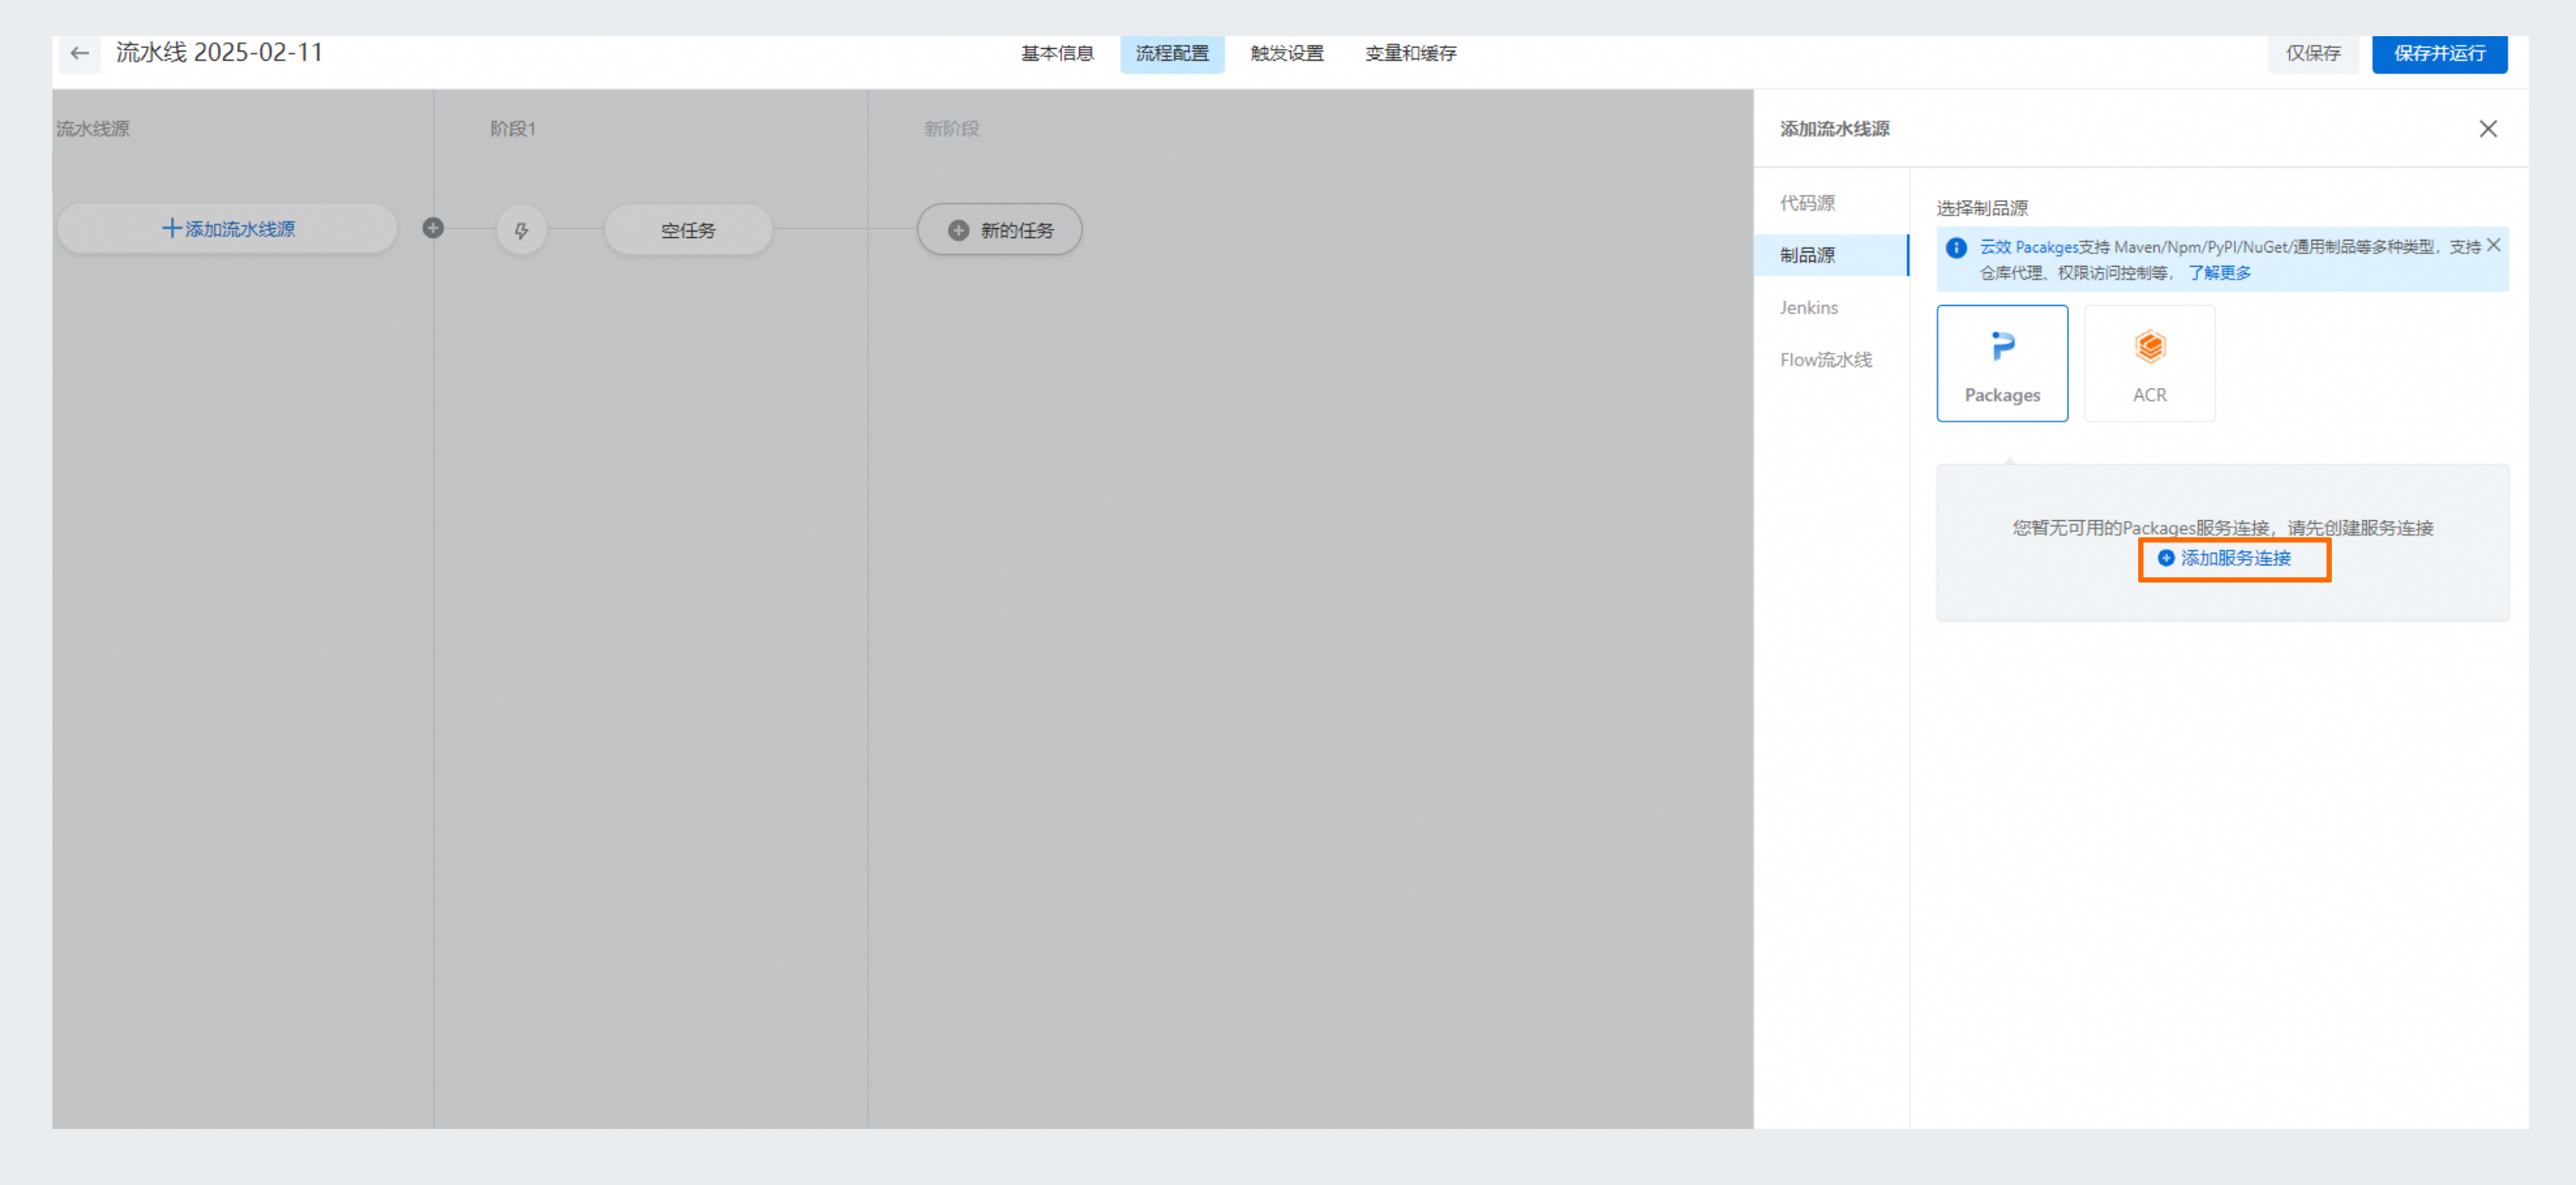Click the 仅保存 button
Screen dimensions: 2576x1185
tap(2313, 53)
